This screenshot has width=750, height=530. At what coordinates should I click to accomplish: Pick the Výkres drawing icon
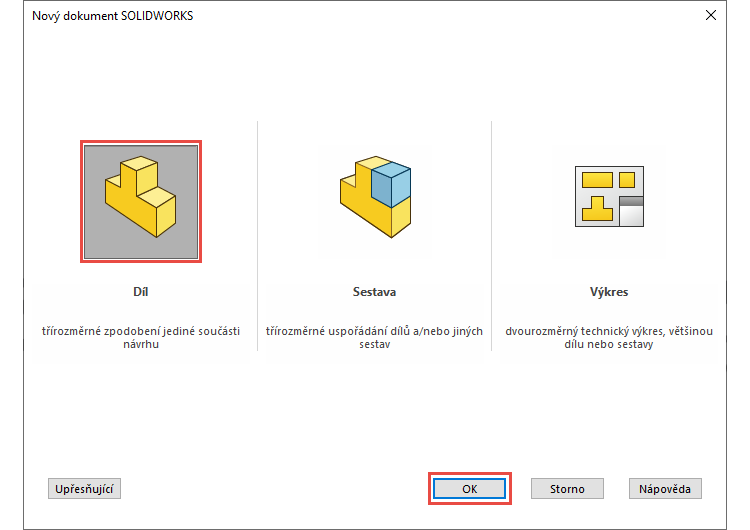(609, 197)
